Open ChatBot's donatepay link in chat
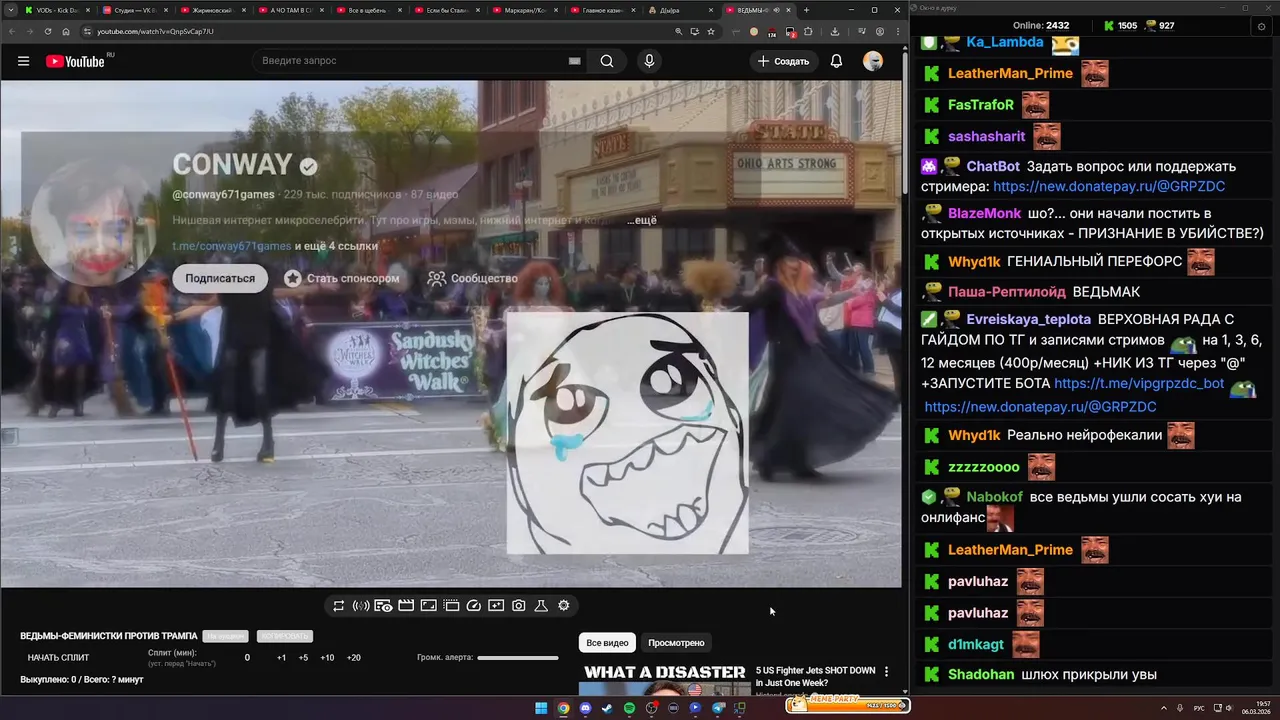 1109,187
